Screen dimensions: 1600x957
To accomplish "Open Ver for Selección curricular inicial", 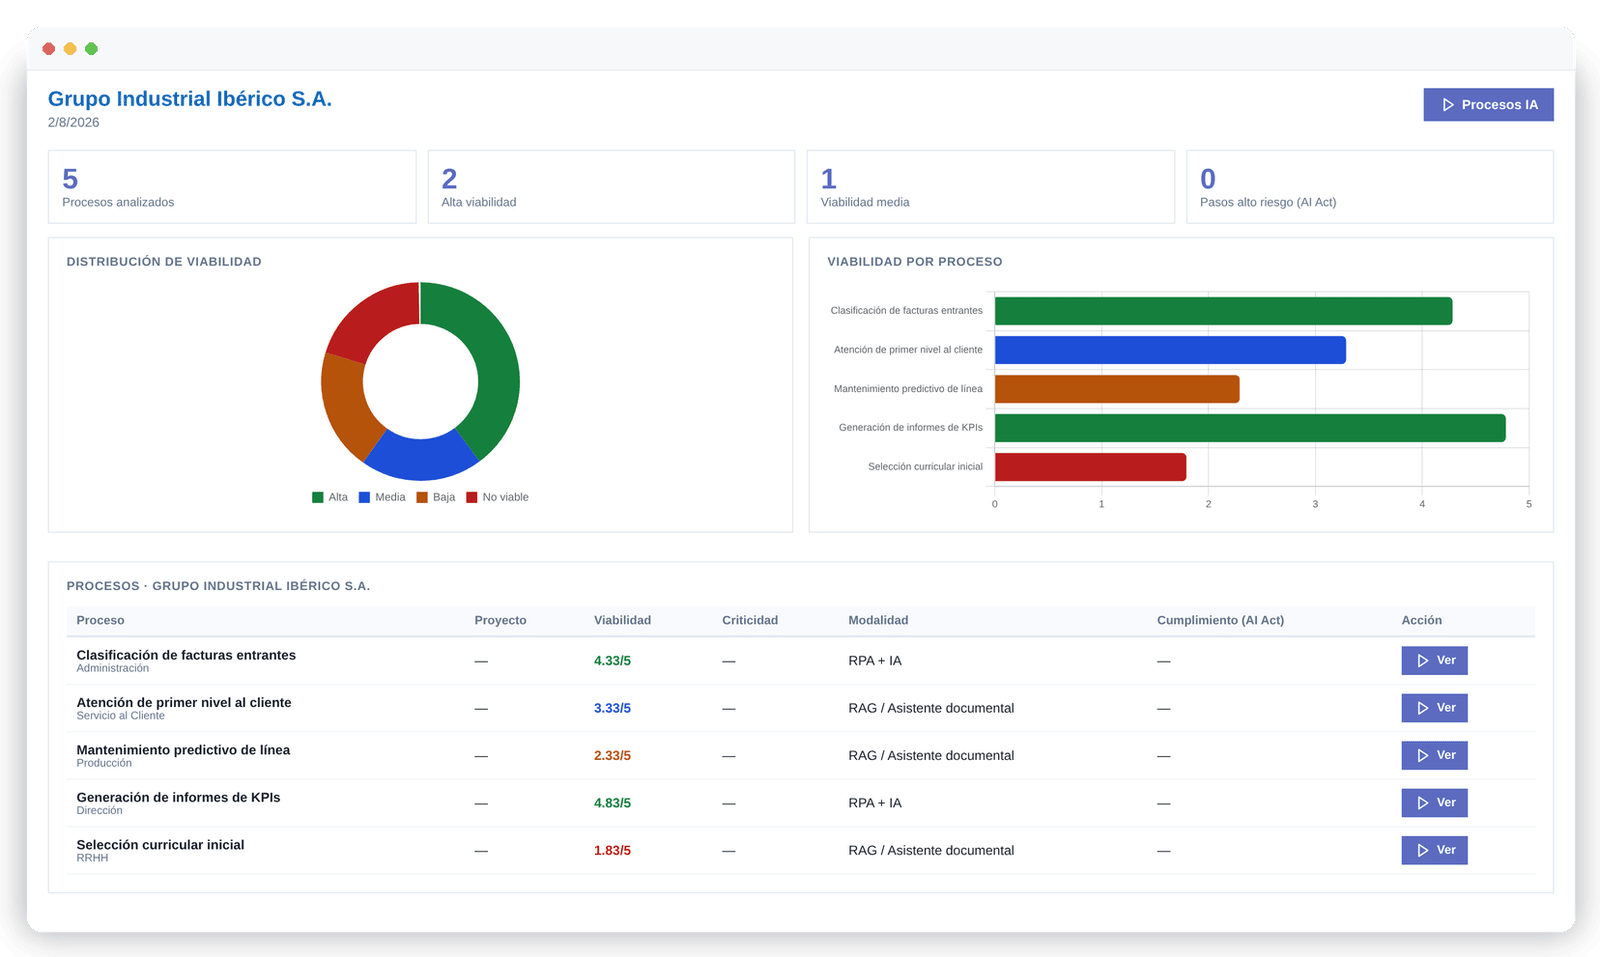I will pos(1434,850).
